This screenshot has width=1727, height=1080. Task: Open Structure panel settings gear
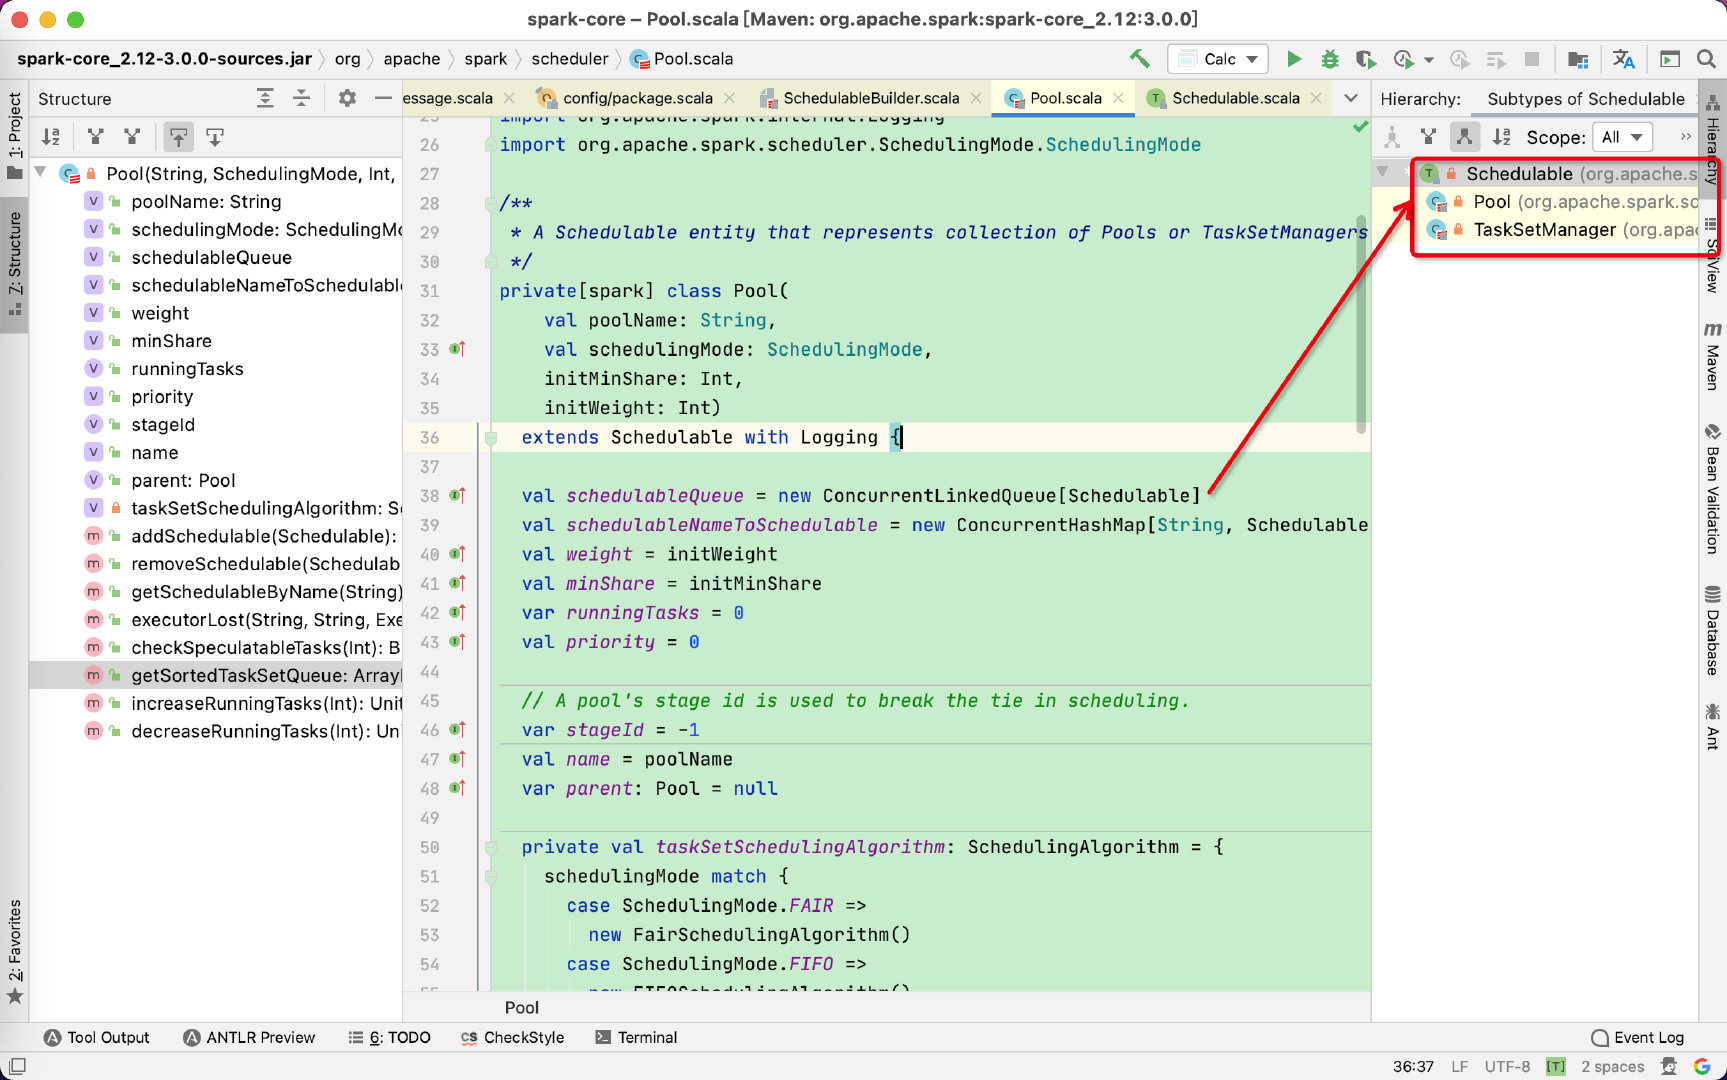347,98
